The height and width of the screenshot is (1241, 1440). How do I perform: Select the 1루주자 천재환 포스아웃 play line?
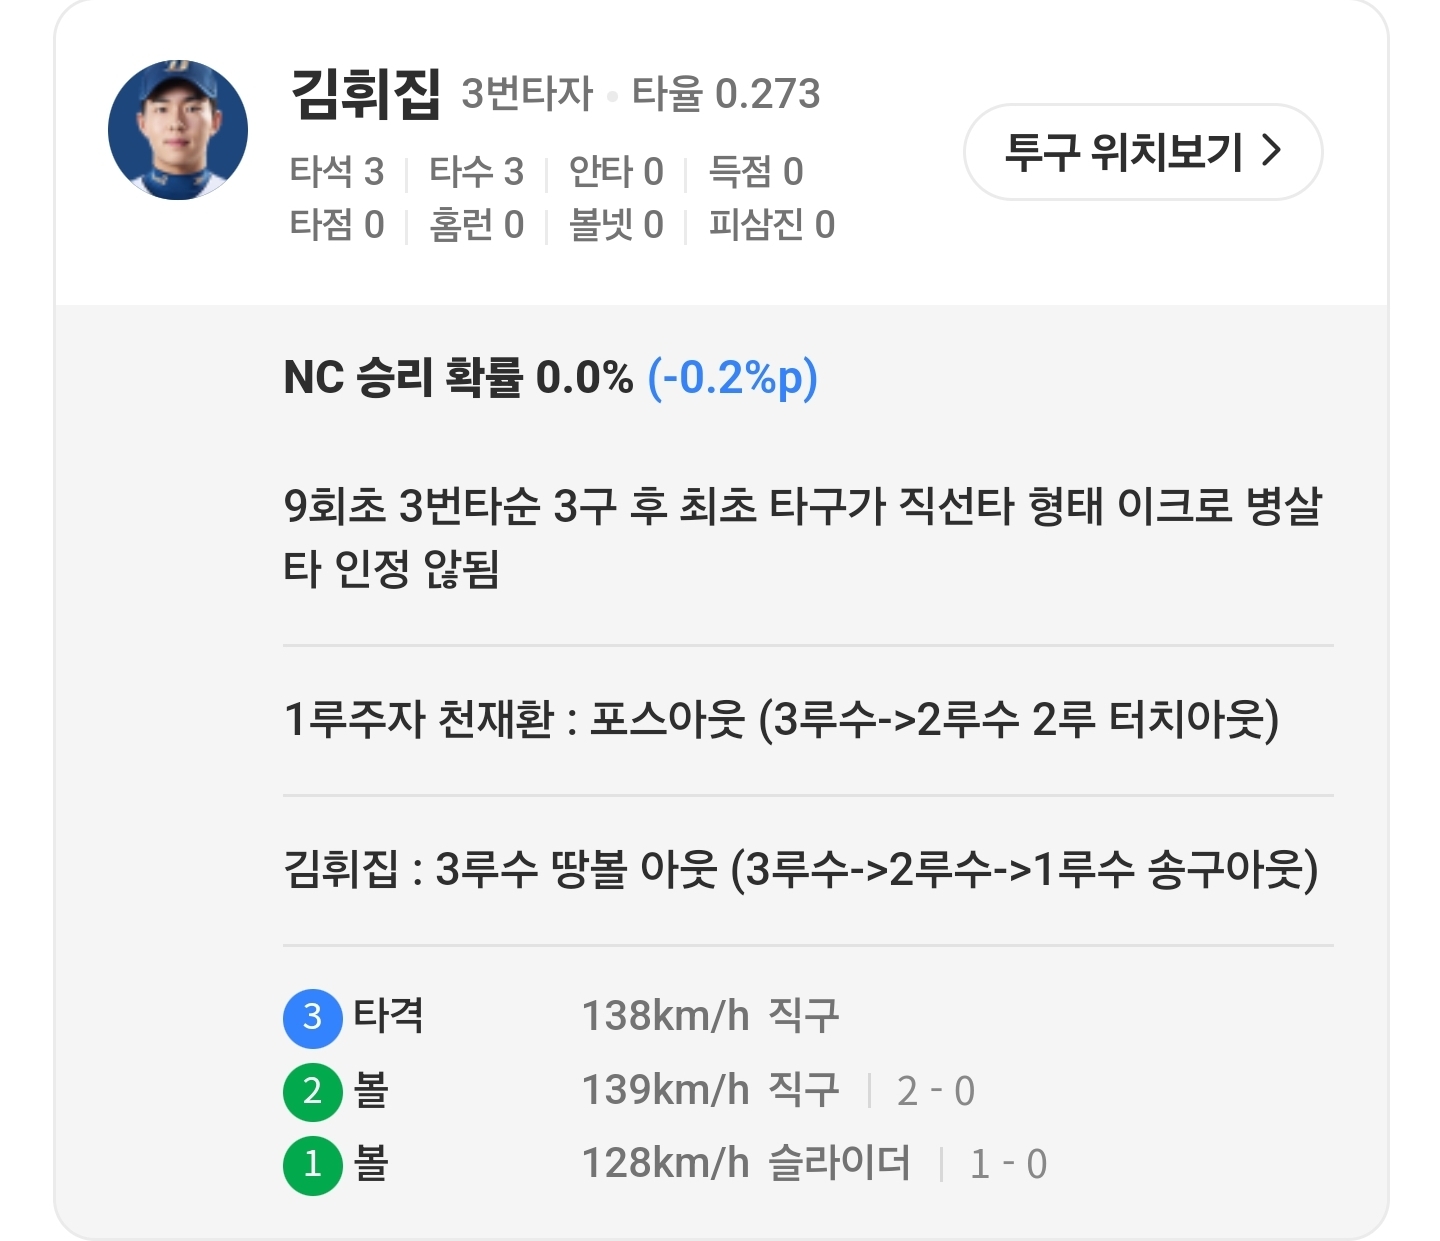pos(781,720)
